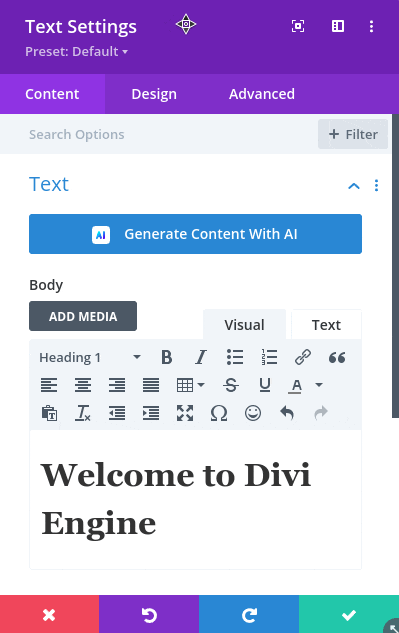Click the Filter button
This screenshot has width=399, height=633.
pyautogui.click(x=353, y=134)
